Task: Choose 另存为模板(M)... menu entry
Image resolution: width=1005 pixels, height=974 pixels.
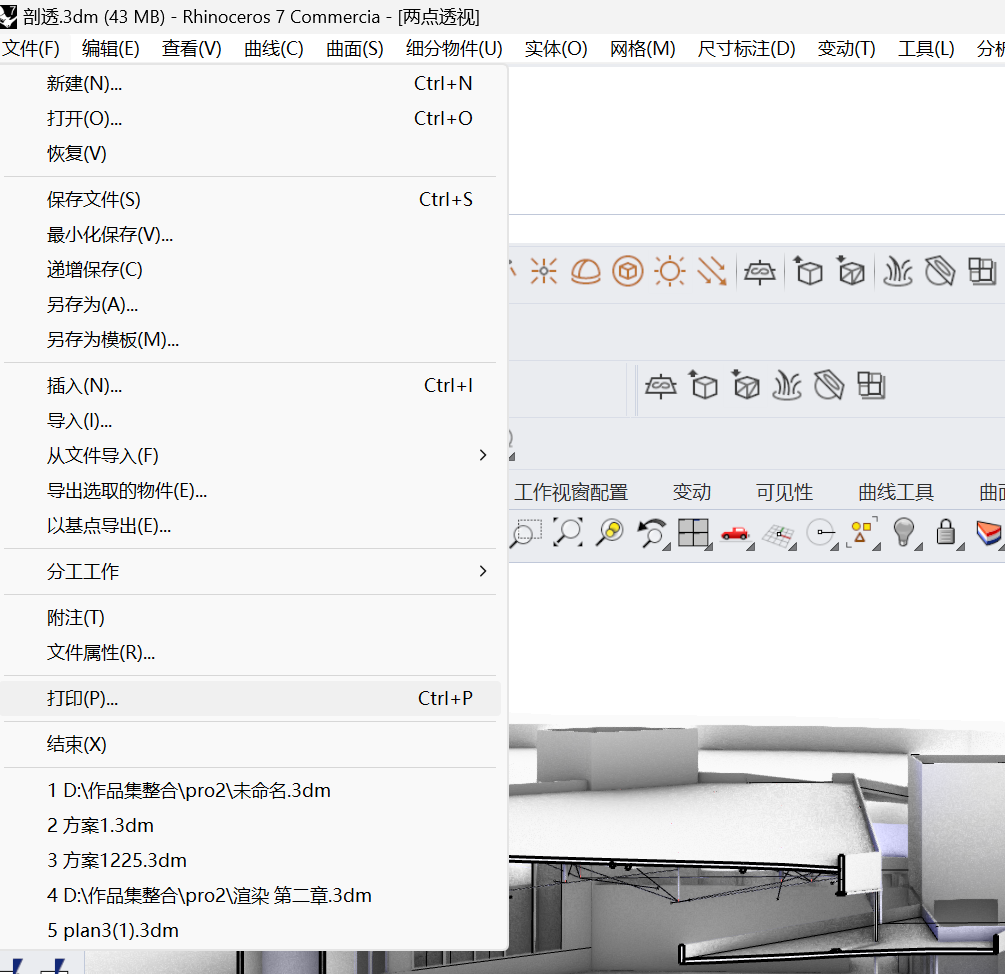Action: (x=250, y=340)
